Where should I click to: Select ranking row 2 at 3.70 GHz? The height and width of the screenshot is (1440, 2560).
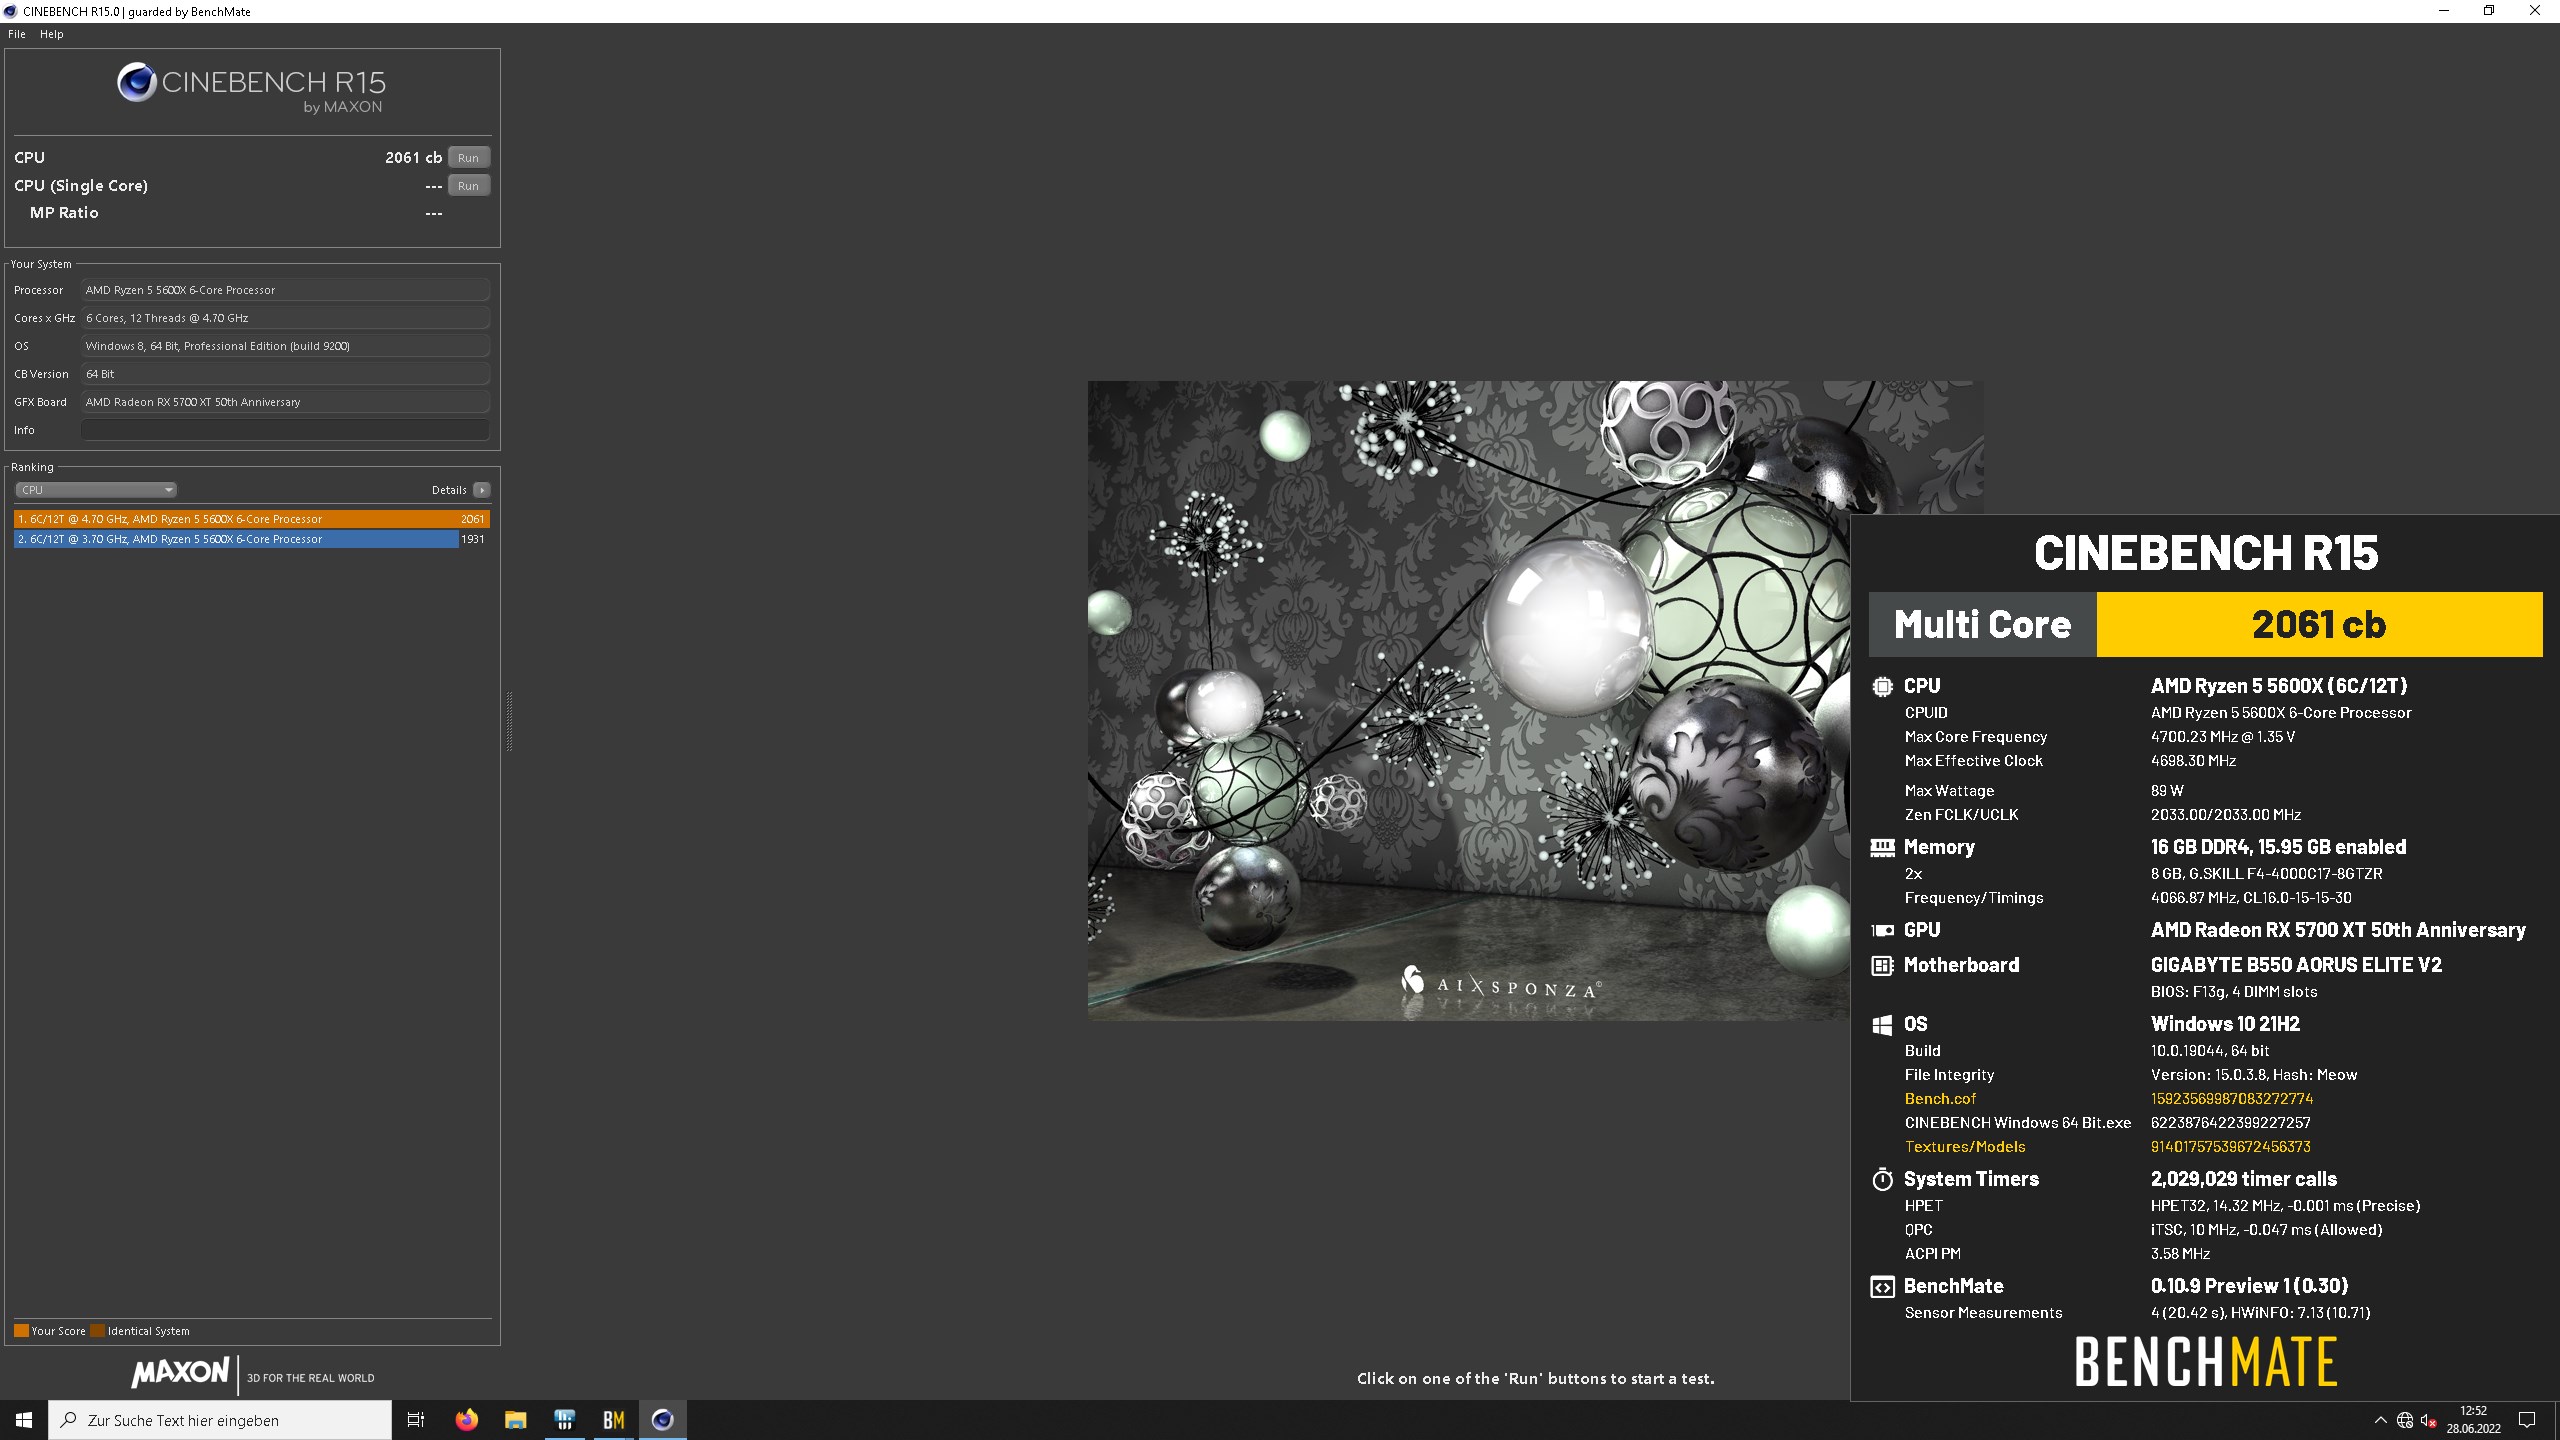click(x=251, y=539)
